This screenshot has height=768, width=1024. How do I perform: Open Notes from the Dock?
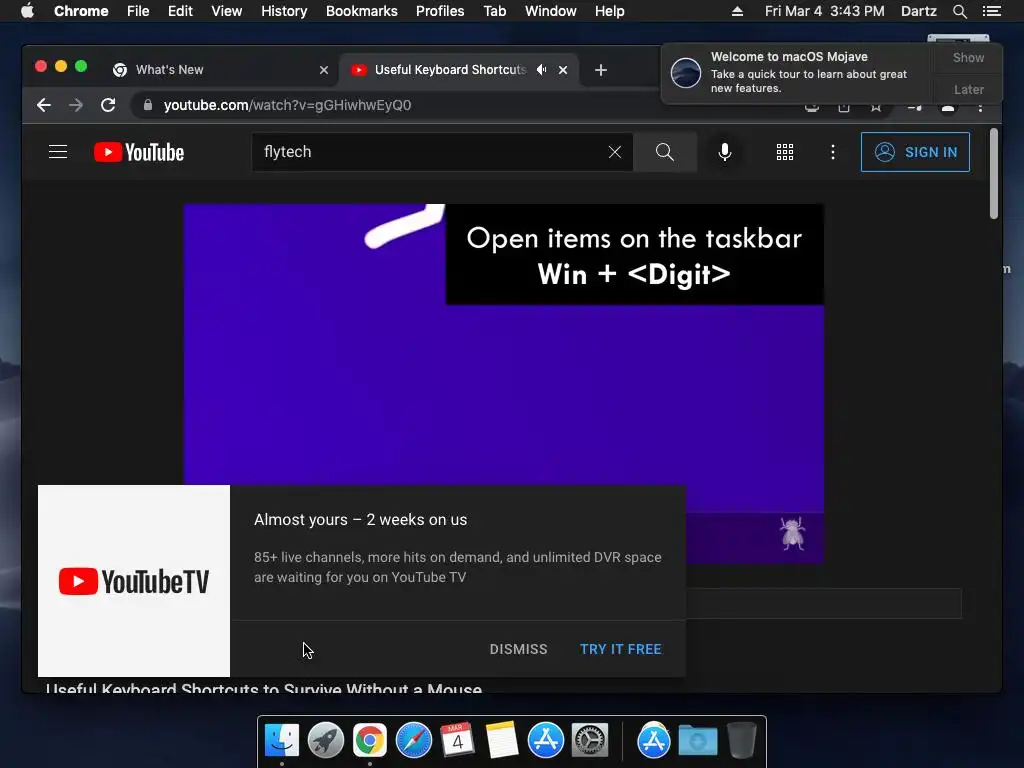[x=501, y=741]
